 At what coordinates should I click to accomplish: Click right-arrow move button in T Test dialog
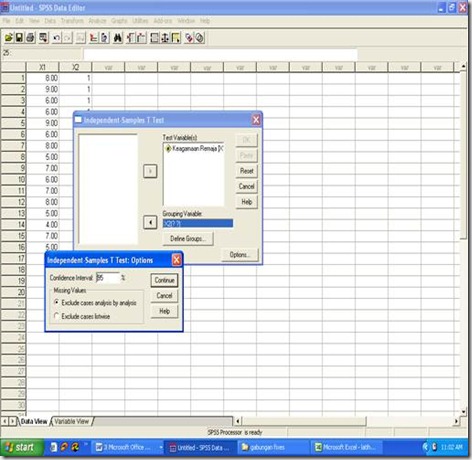tap(150, 171)
